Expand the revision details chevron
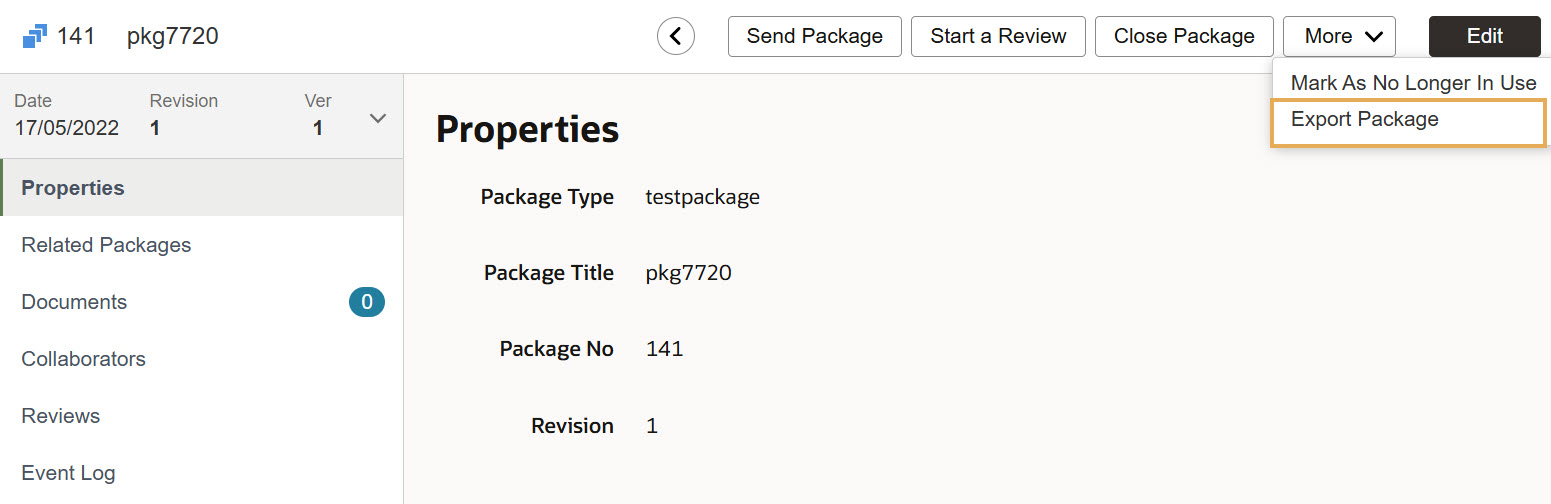The image size is (1551, 504). click(x=378, y=118)
